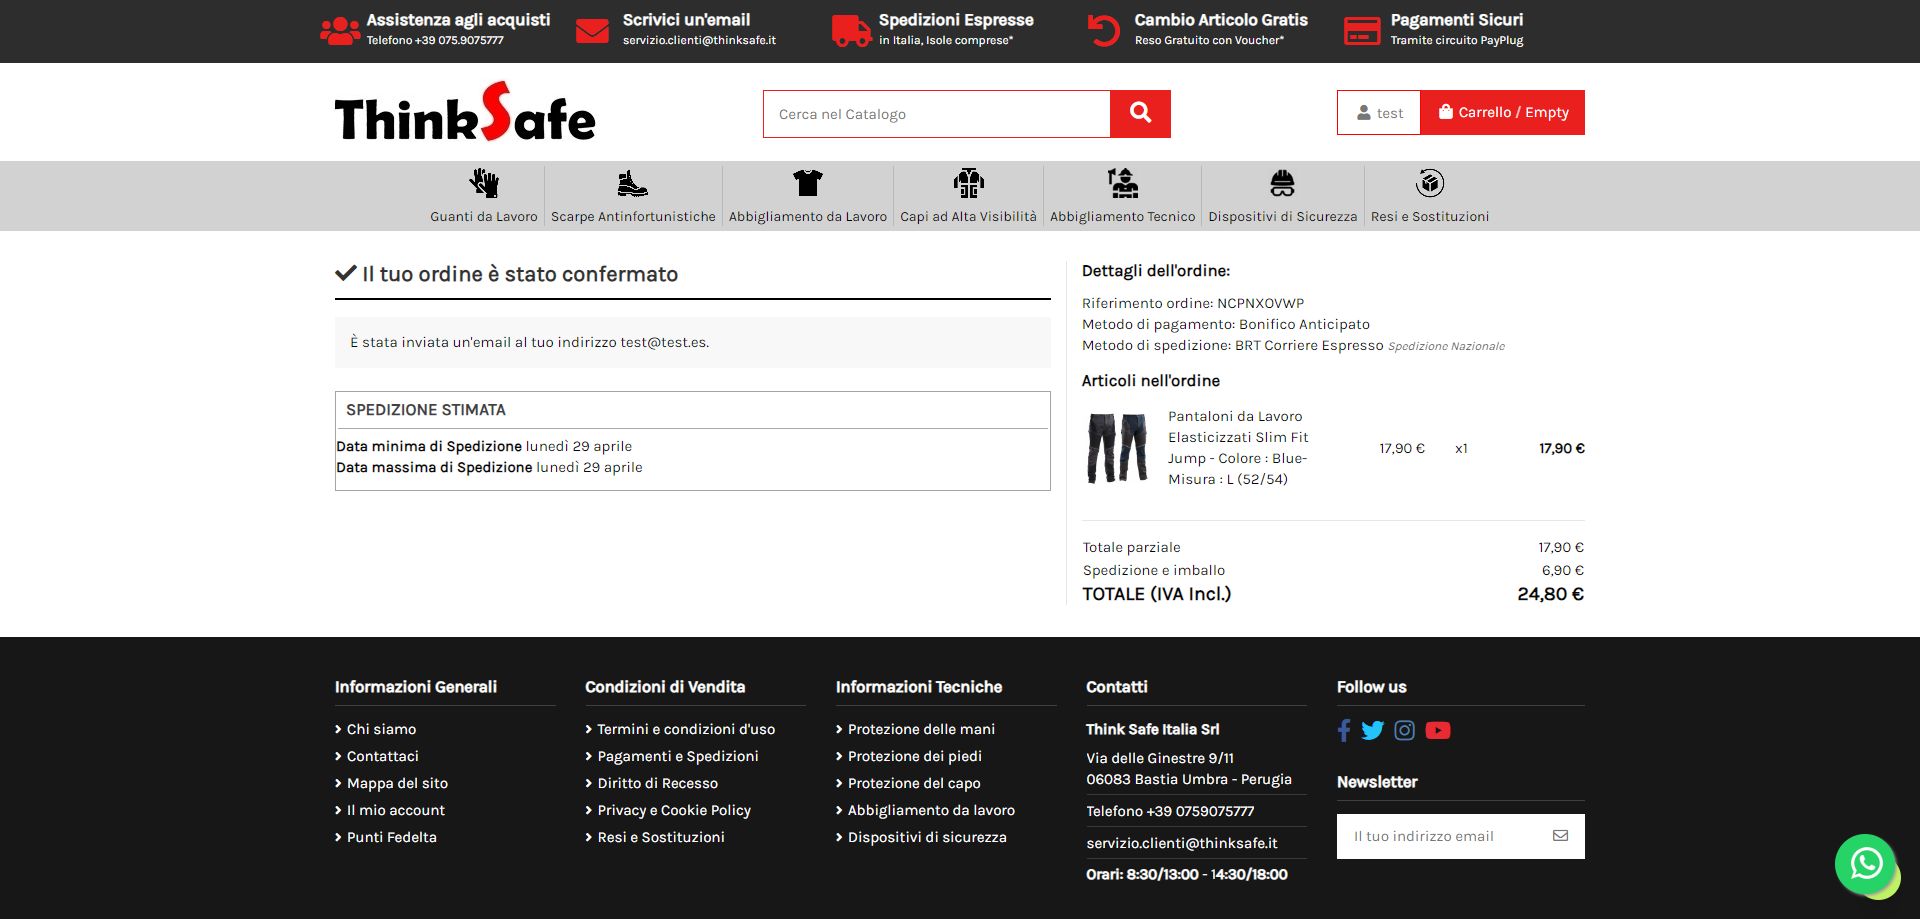Open Protezione del capo link

coord(914,783)
